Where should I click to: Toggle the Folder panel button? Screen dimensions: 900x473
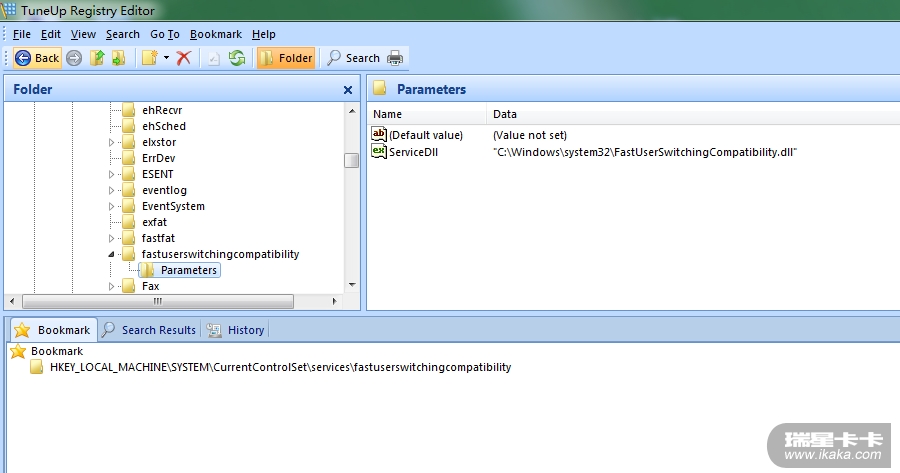point(286,58)
